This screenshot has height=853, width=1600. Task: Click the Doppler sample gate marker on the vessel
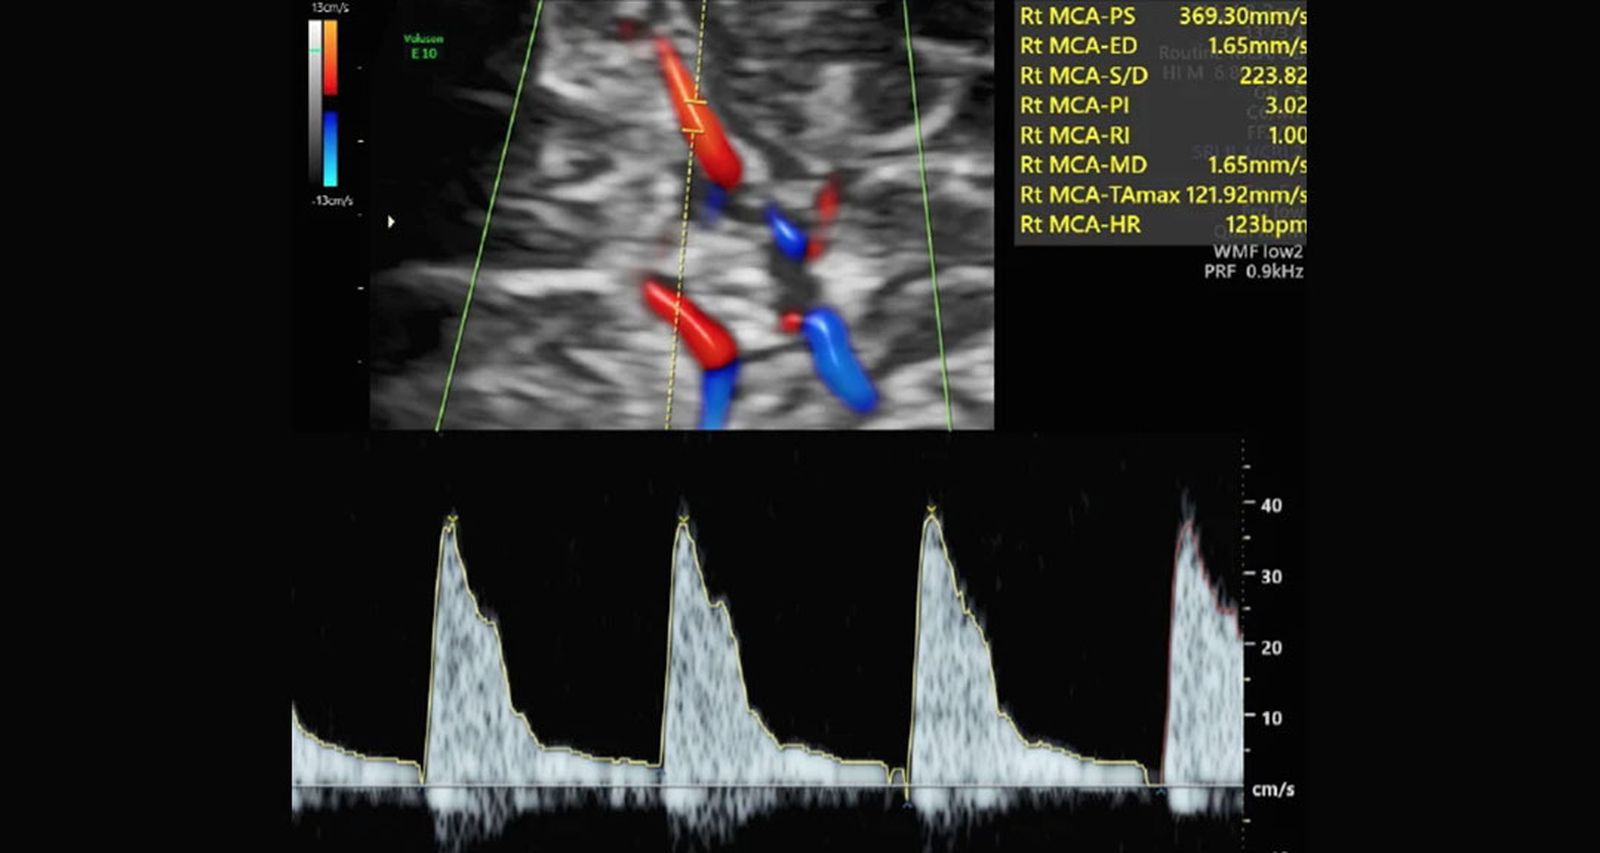pos(694,115)
